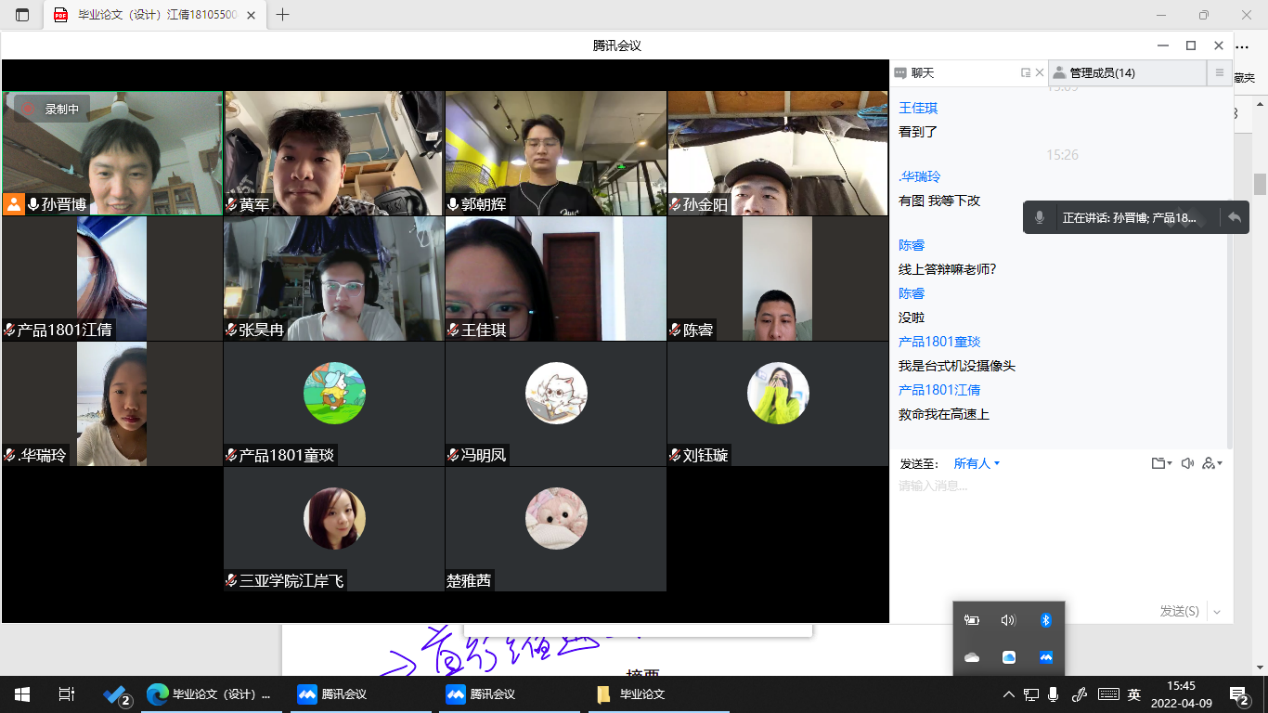Viewport: 1268px width, 713px height.
Task: Click the battery power icon in tray popup
Action: pyautogui.click(x=971, y=620)
